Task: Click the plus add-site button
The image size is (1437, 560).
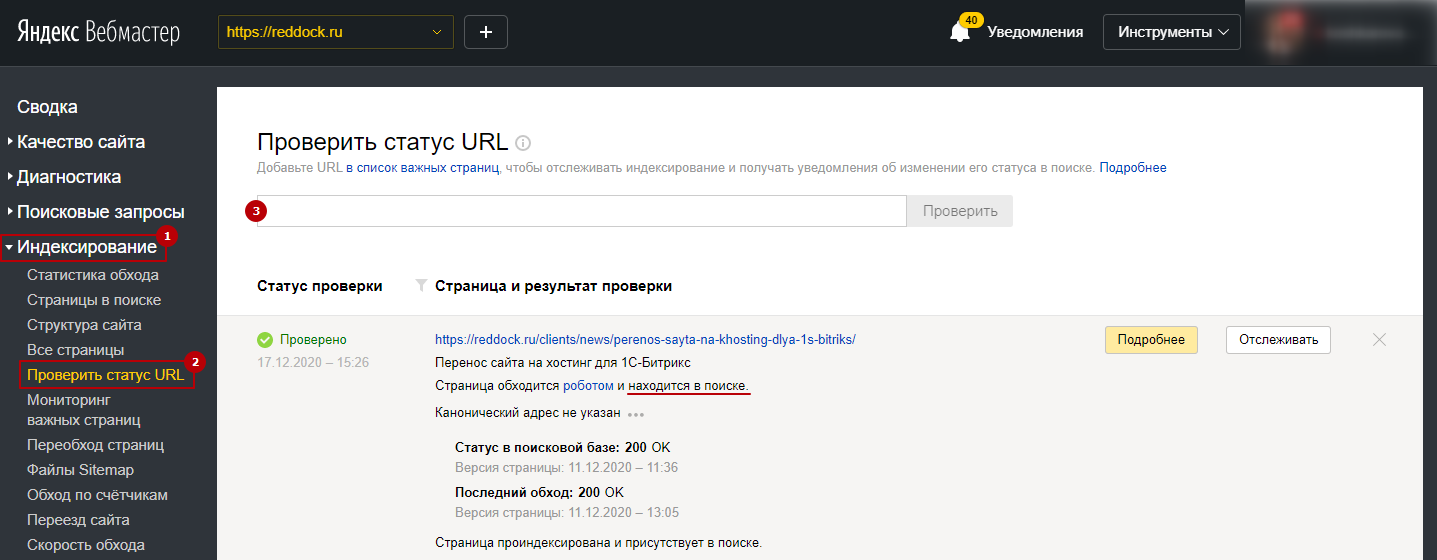Action: click(486, 32)
